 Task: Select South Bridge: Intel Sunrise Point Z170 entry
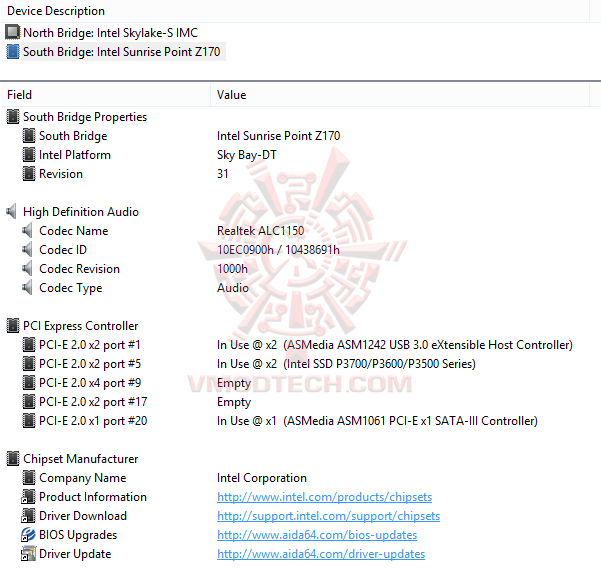pos(122,52)
